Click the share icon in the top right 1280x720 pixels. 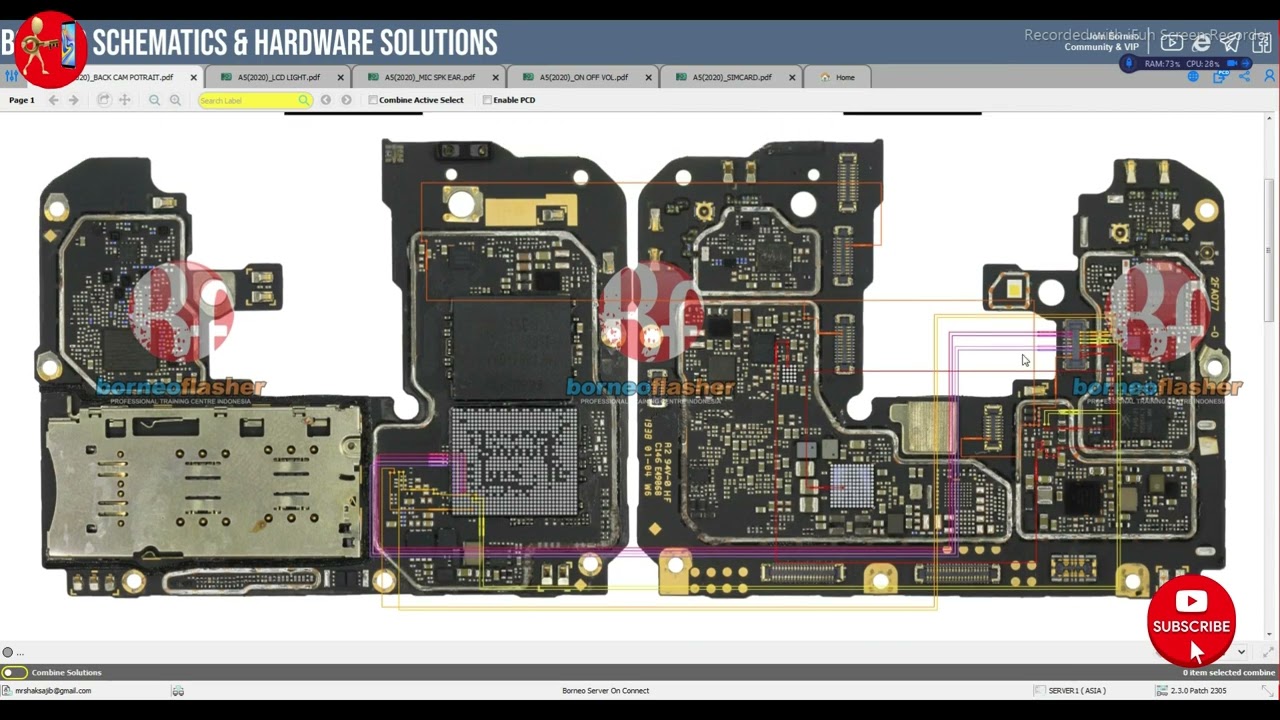click(x=1244, y=76)
